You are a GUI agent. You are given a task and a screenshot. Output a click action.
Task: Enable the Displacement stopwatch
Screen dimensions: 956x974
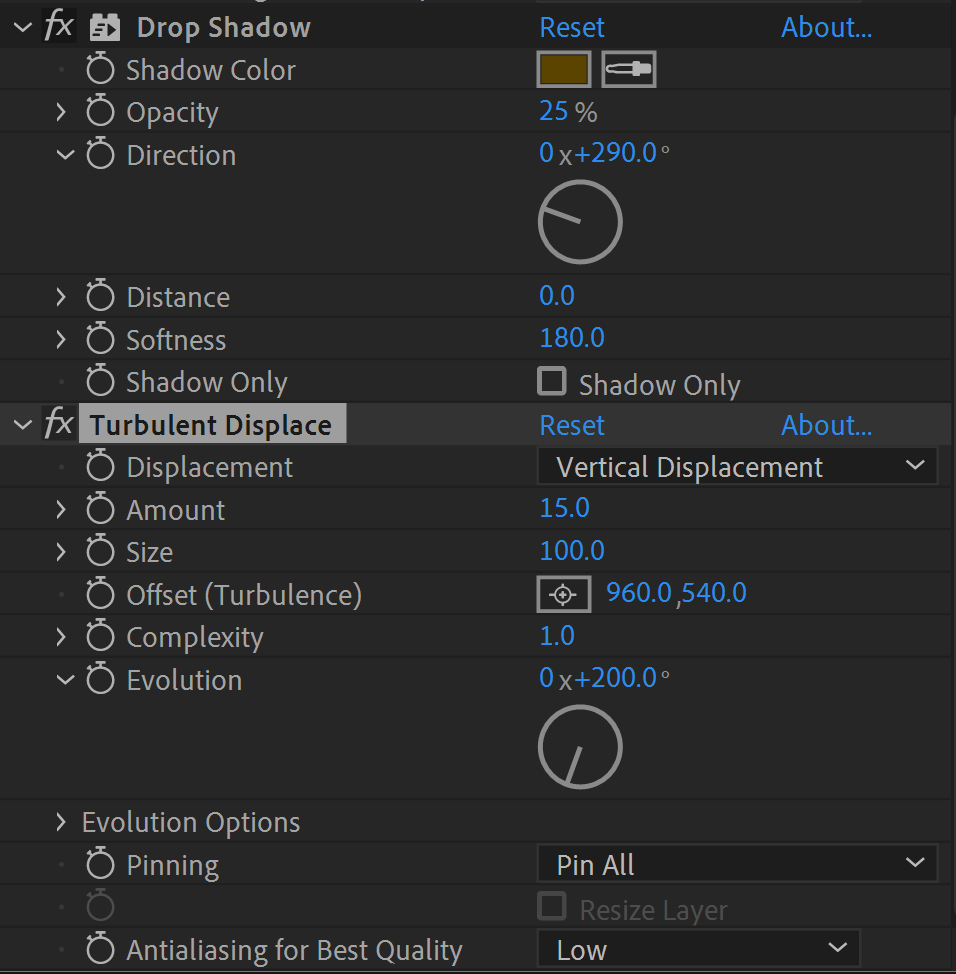pyautogui.click(x=100, y=467)
